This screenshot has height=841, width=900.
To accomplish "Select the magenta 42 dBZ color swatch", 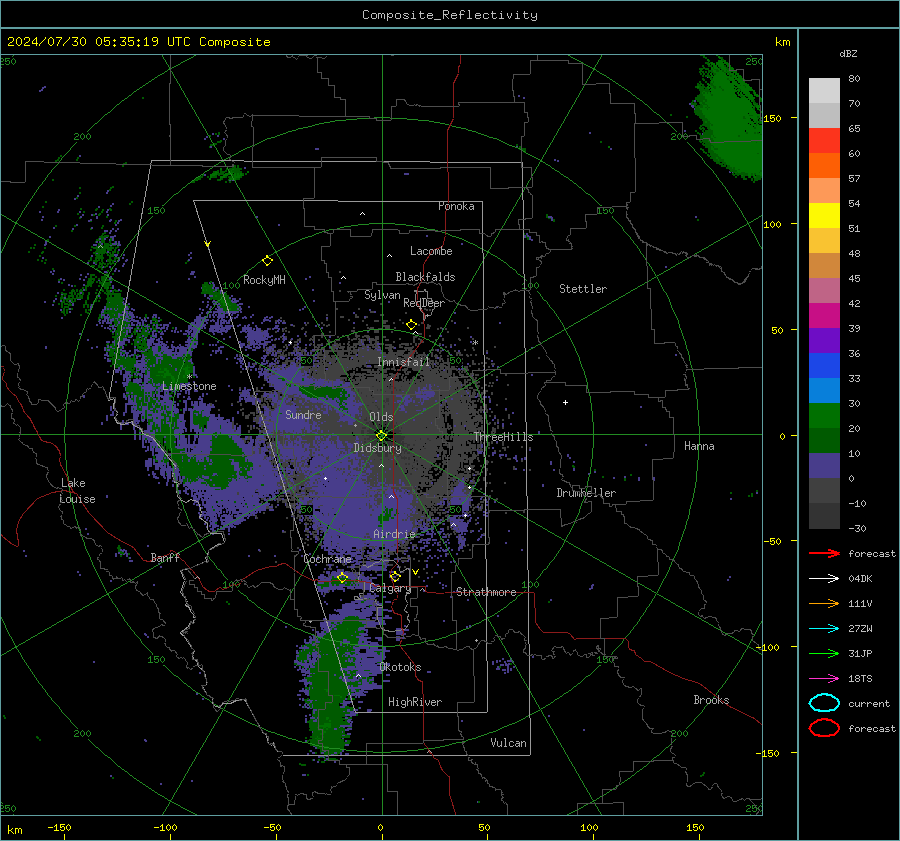I will pyautogui.click(x=824, y=316).
